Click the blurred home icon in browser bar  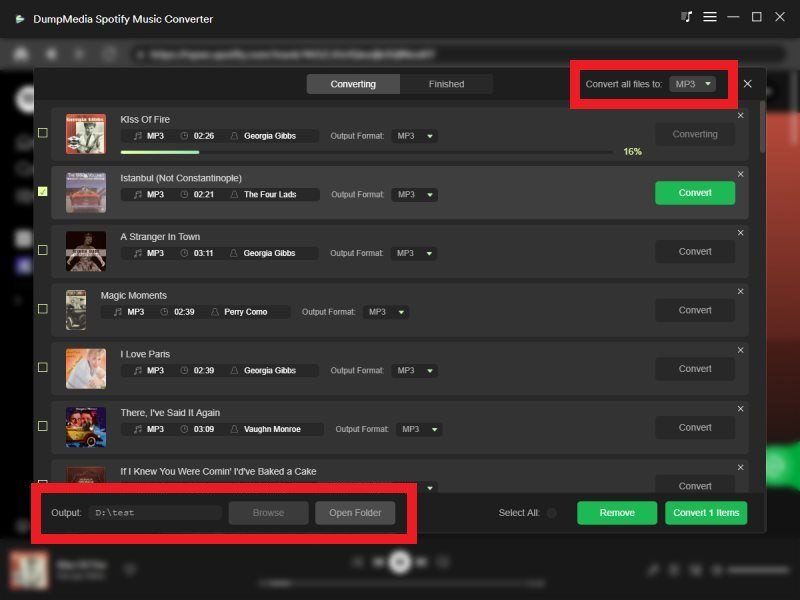20,54
